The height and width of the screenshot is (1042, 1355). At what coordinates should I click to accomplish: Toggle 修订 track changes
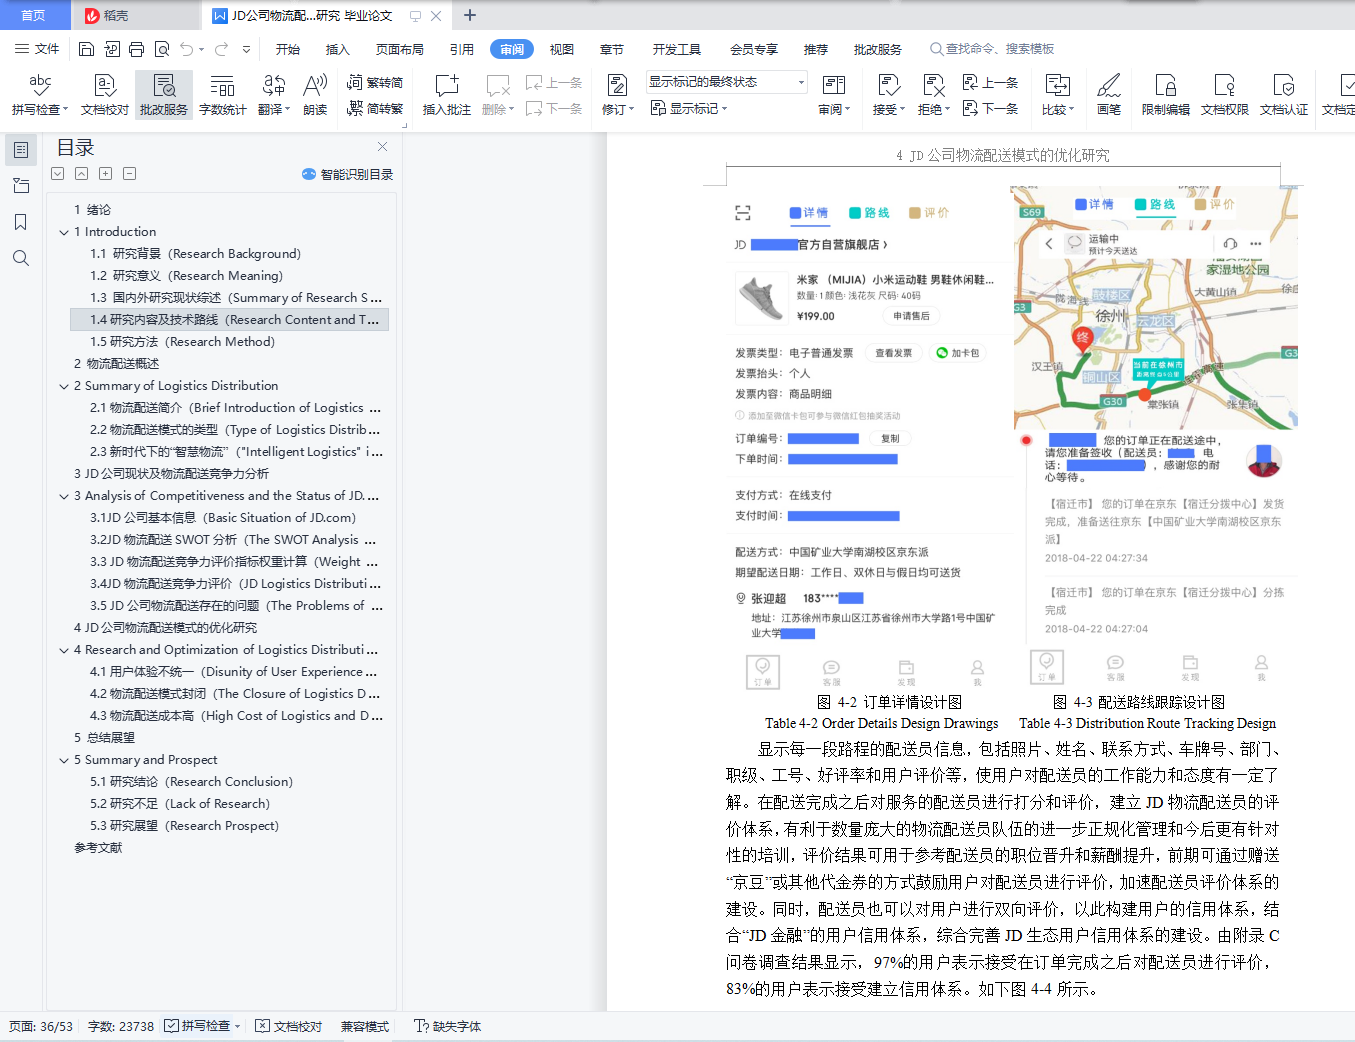click(618, 95)
